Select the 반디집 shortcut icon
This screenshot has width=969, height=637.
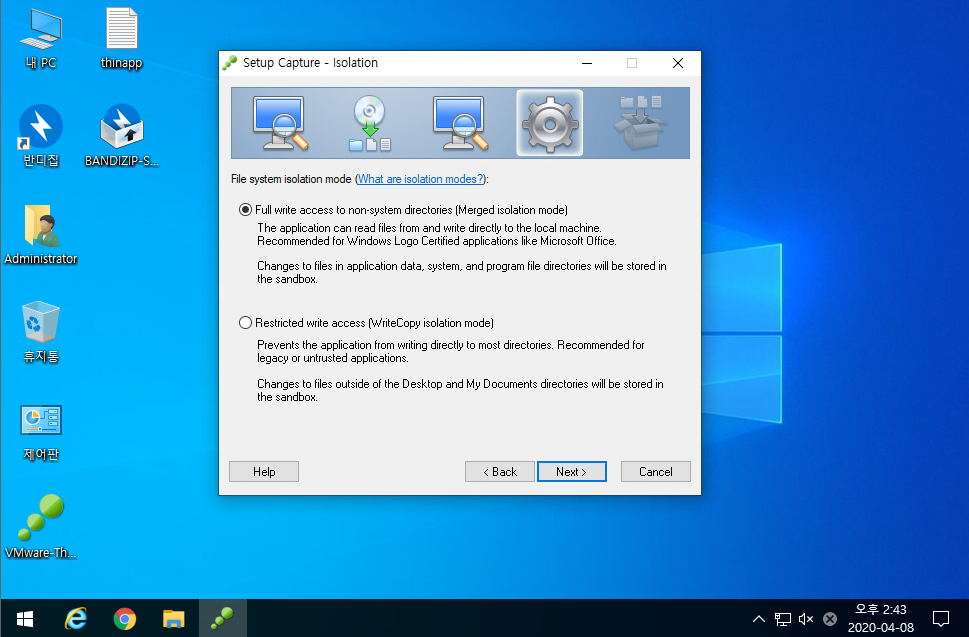pyautogui.click(x=41, y=136)
